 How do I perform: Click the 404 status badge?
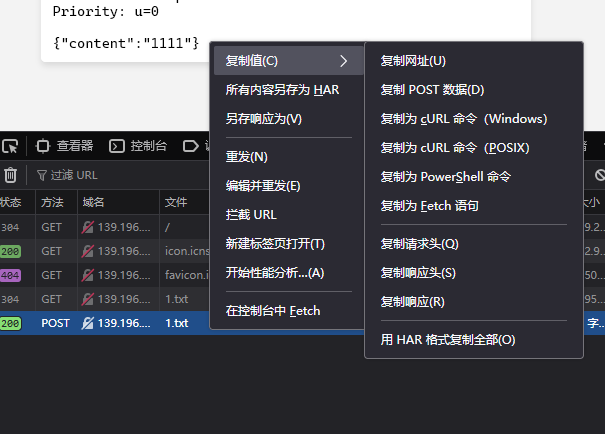point(10,275)
